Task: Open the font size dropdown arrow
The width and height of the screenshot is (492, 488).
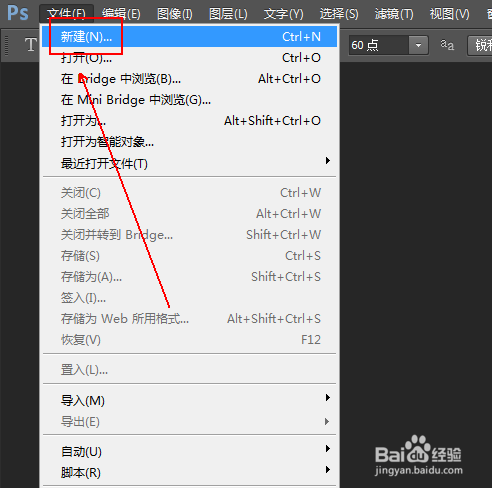Action: tap(418, 45)
